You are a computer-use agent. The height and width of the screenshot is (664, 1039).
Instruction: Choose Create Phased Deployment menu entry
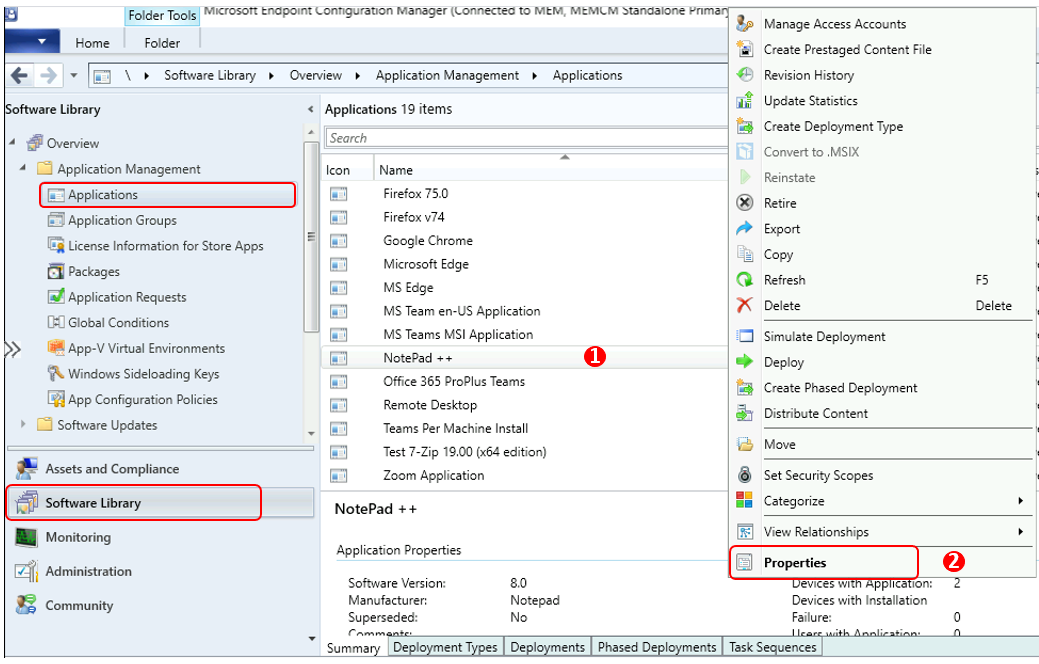click(881, 388)
